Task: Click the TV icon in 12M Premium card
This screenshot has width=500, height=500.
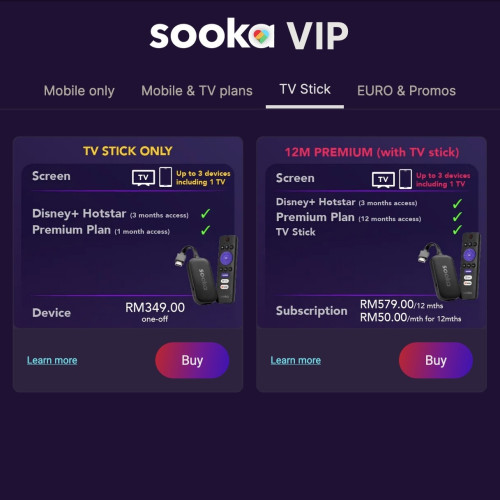Action: point(383,180)
